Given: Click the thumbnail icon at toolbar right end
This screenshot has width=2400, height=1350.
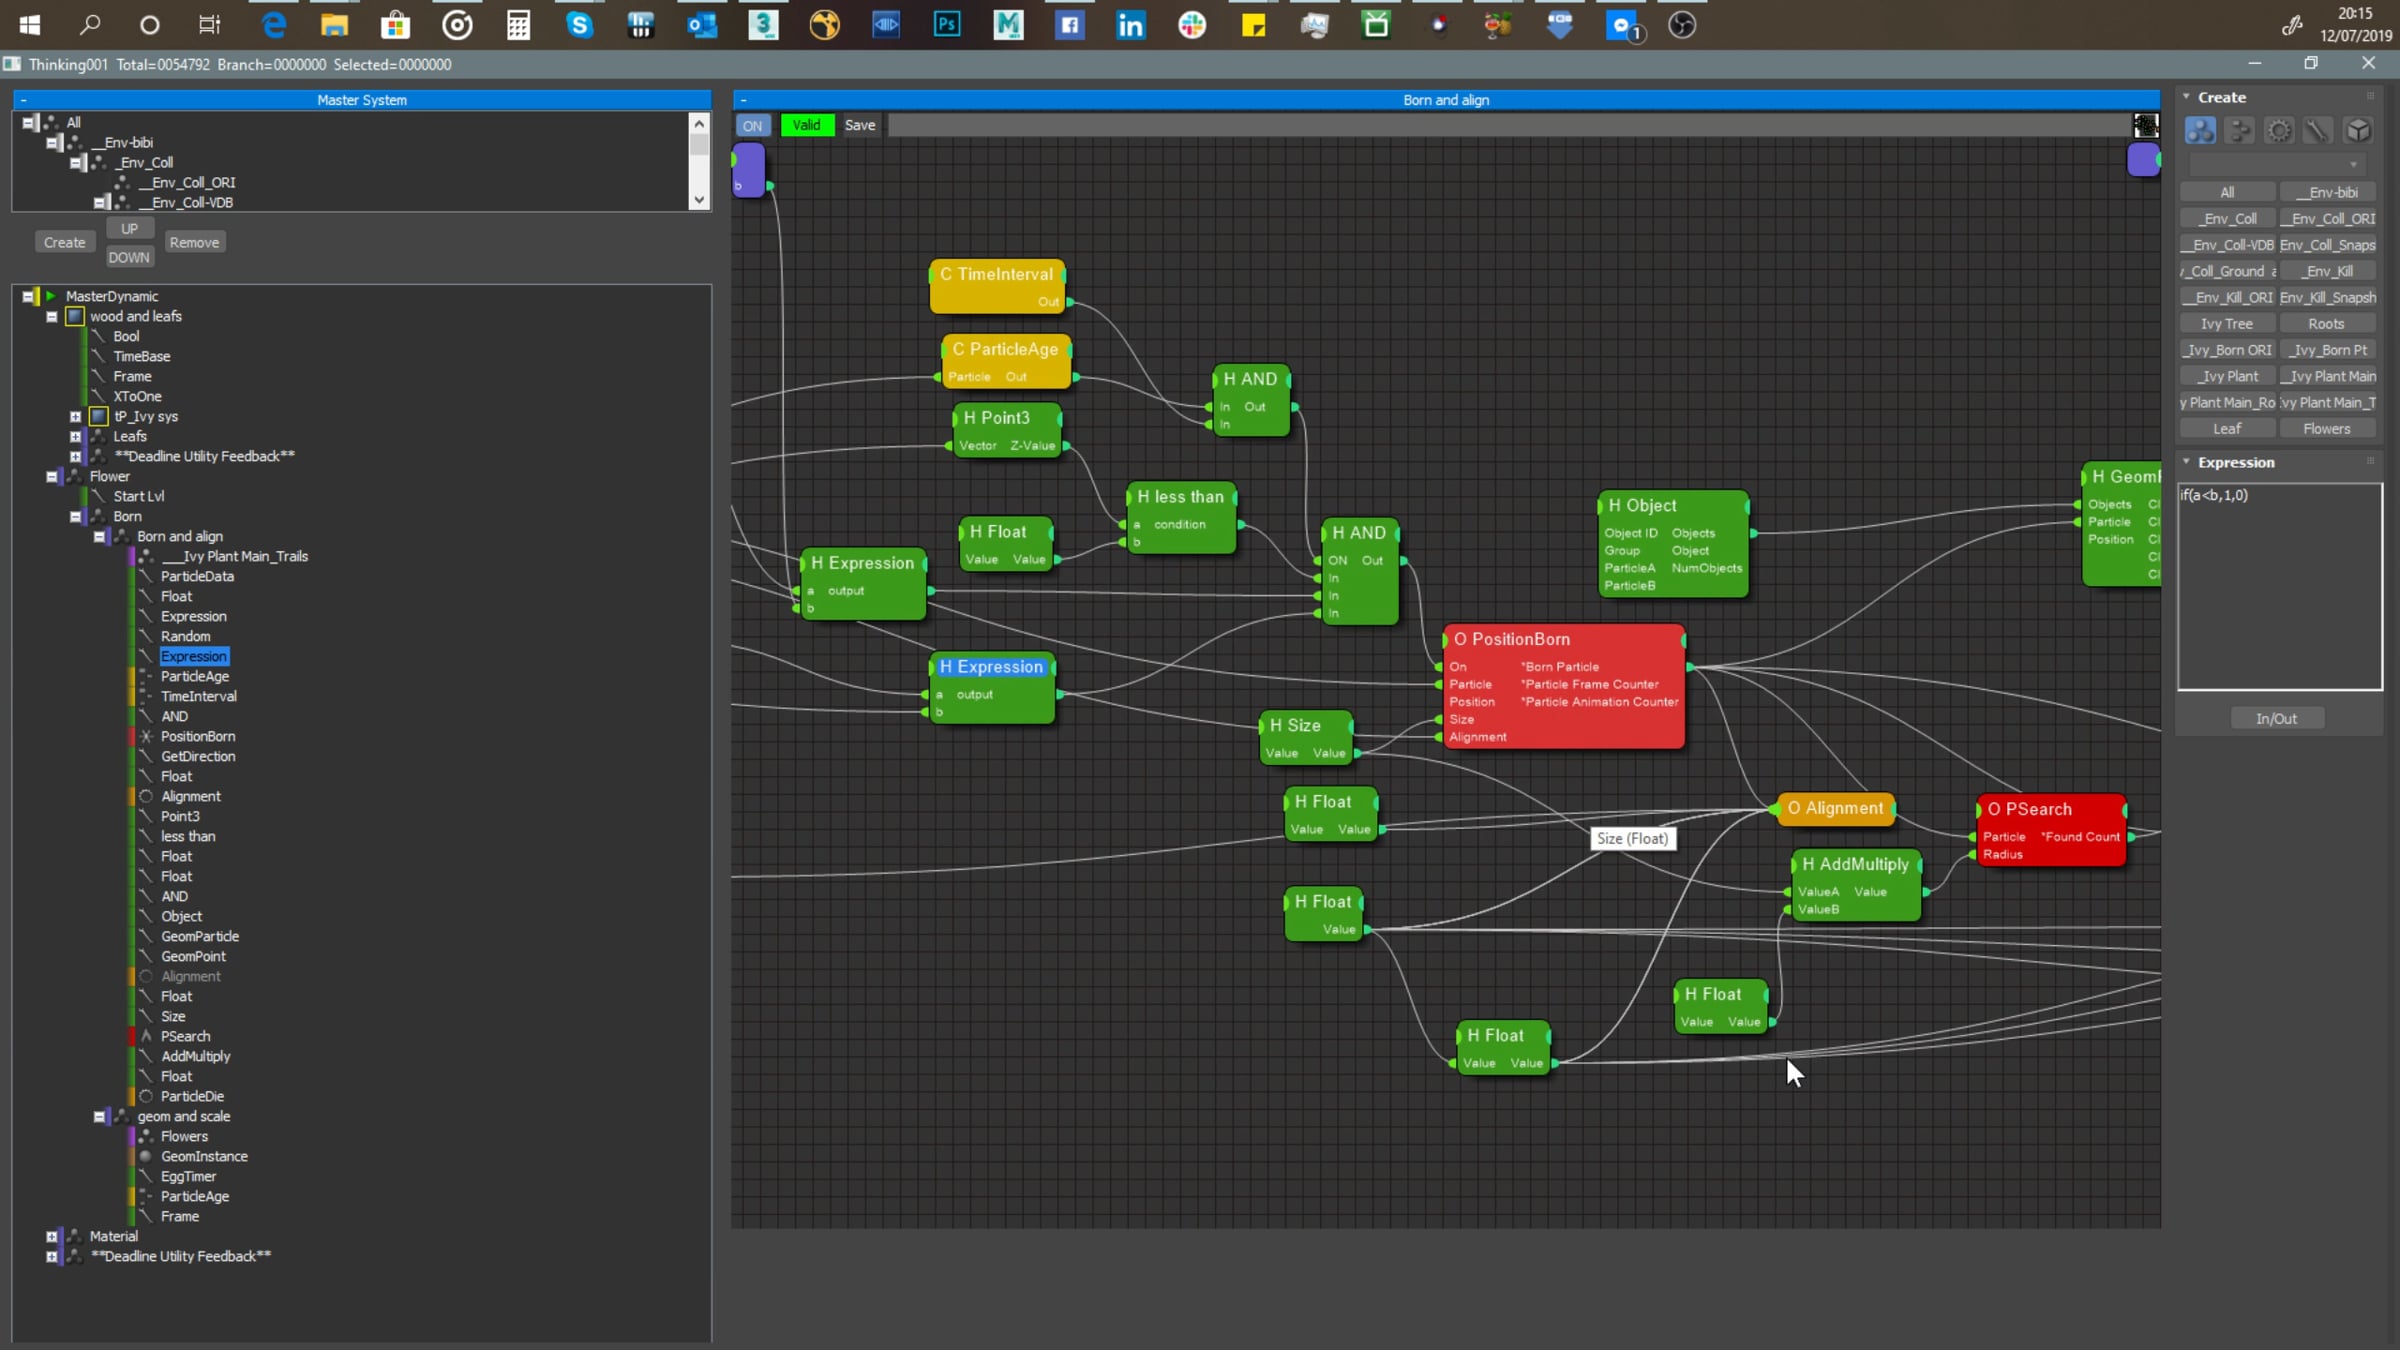Looking at the screenshot, I should click(2145, 126).
